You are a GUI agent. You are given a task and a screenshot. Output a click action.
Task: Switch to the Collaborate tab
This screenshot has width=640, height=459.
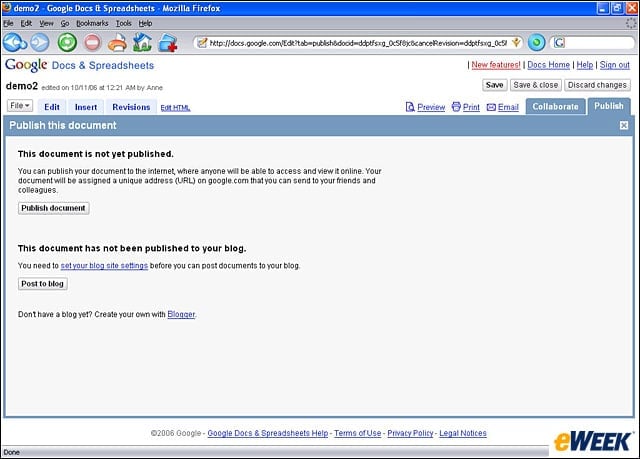[555, 106]
